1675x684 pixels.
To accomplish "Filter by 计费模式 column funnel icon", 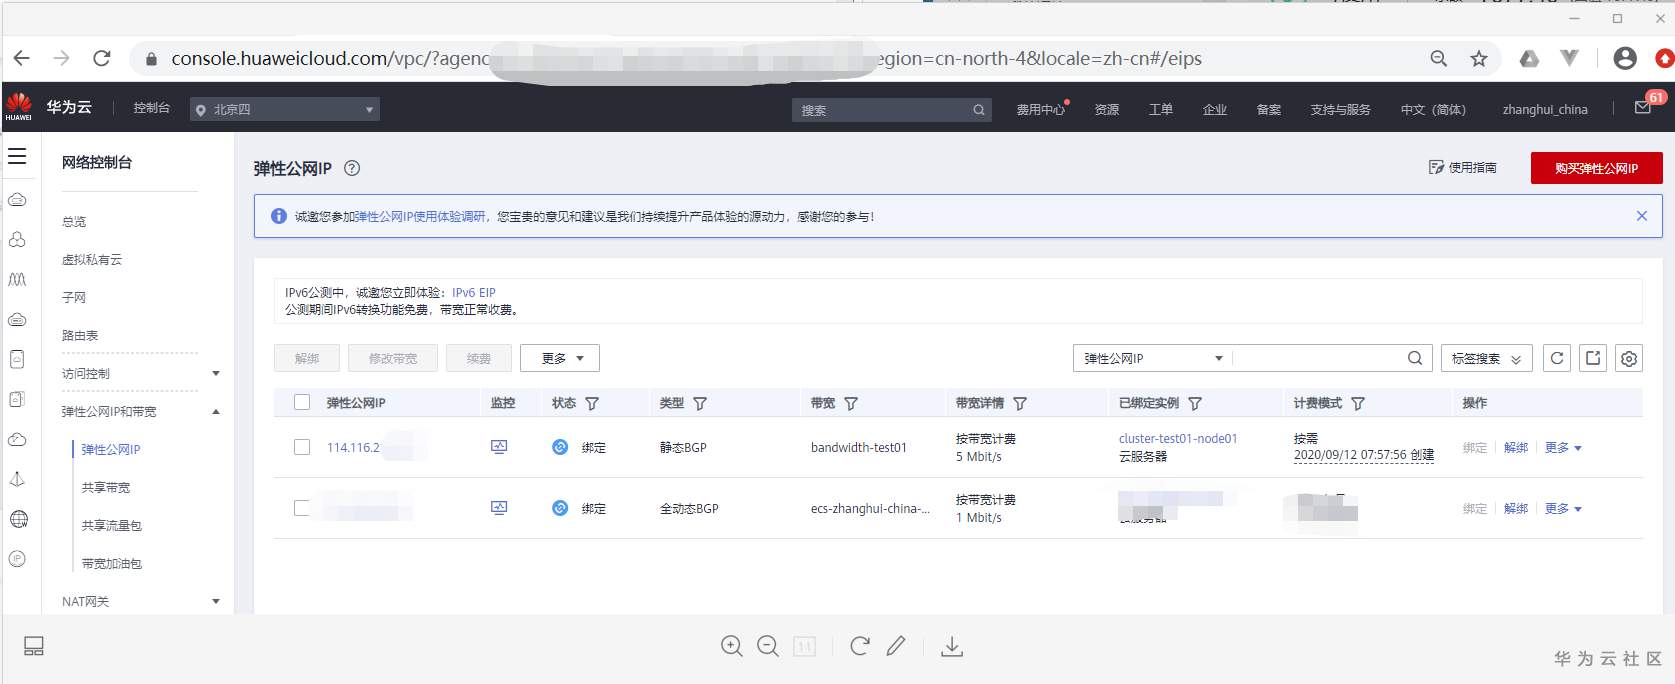I will [x=1358, y=403].
